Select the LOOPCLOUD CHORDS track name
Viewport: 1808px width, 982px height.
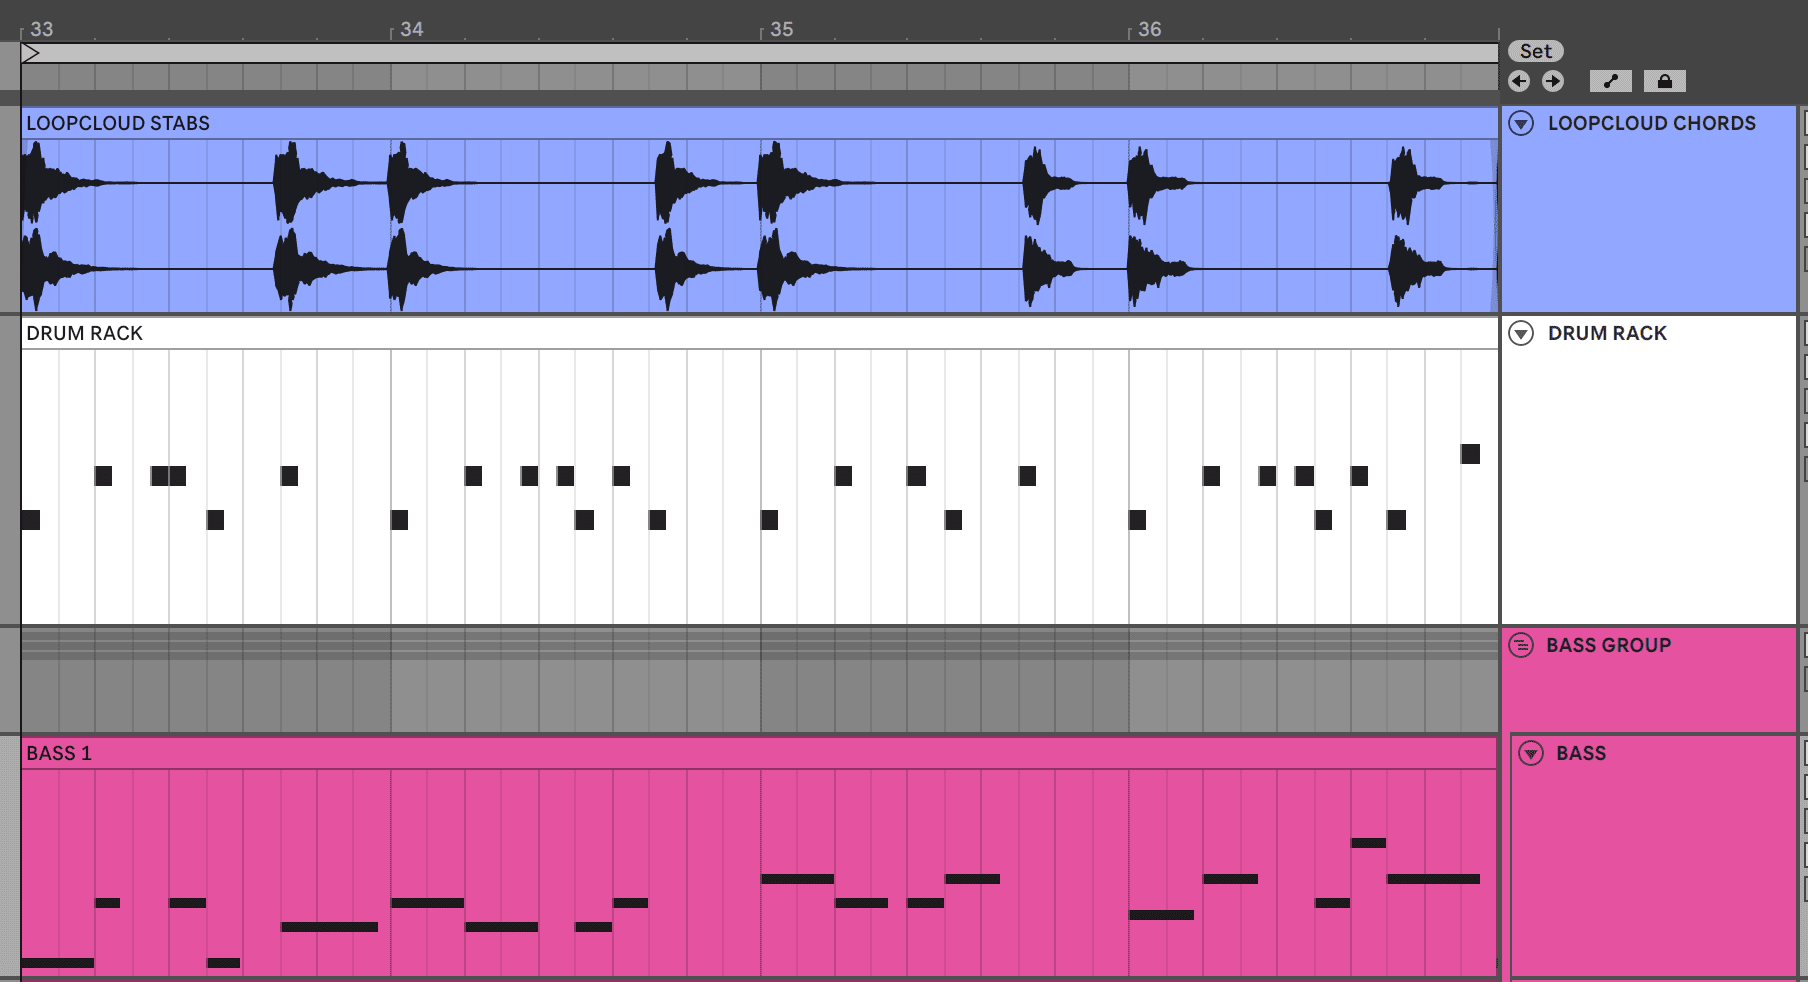pyautogui.click(x=1651, y=123)
